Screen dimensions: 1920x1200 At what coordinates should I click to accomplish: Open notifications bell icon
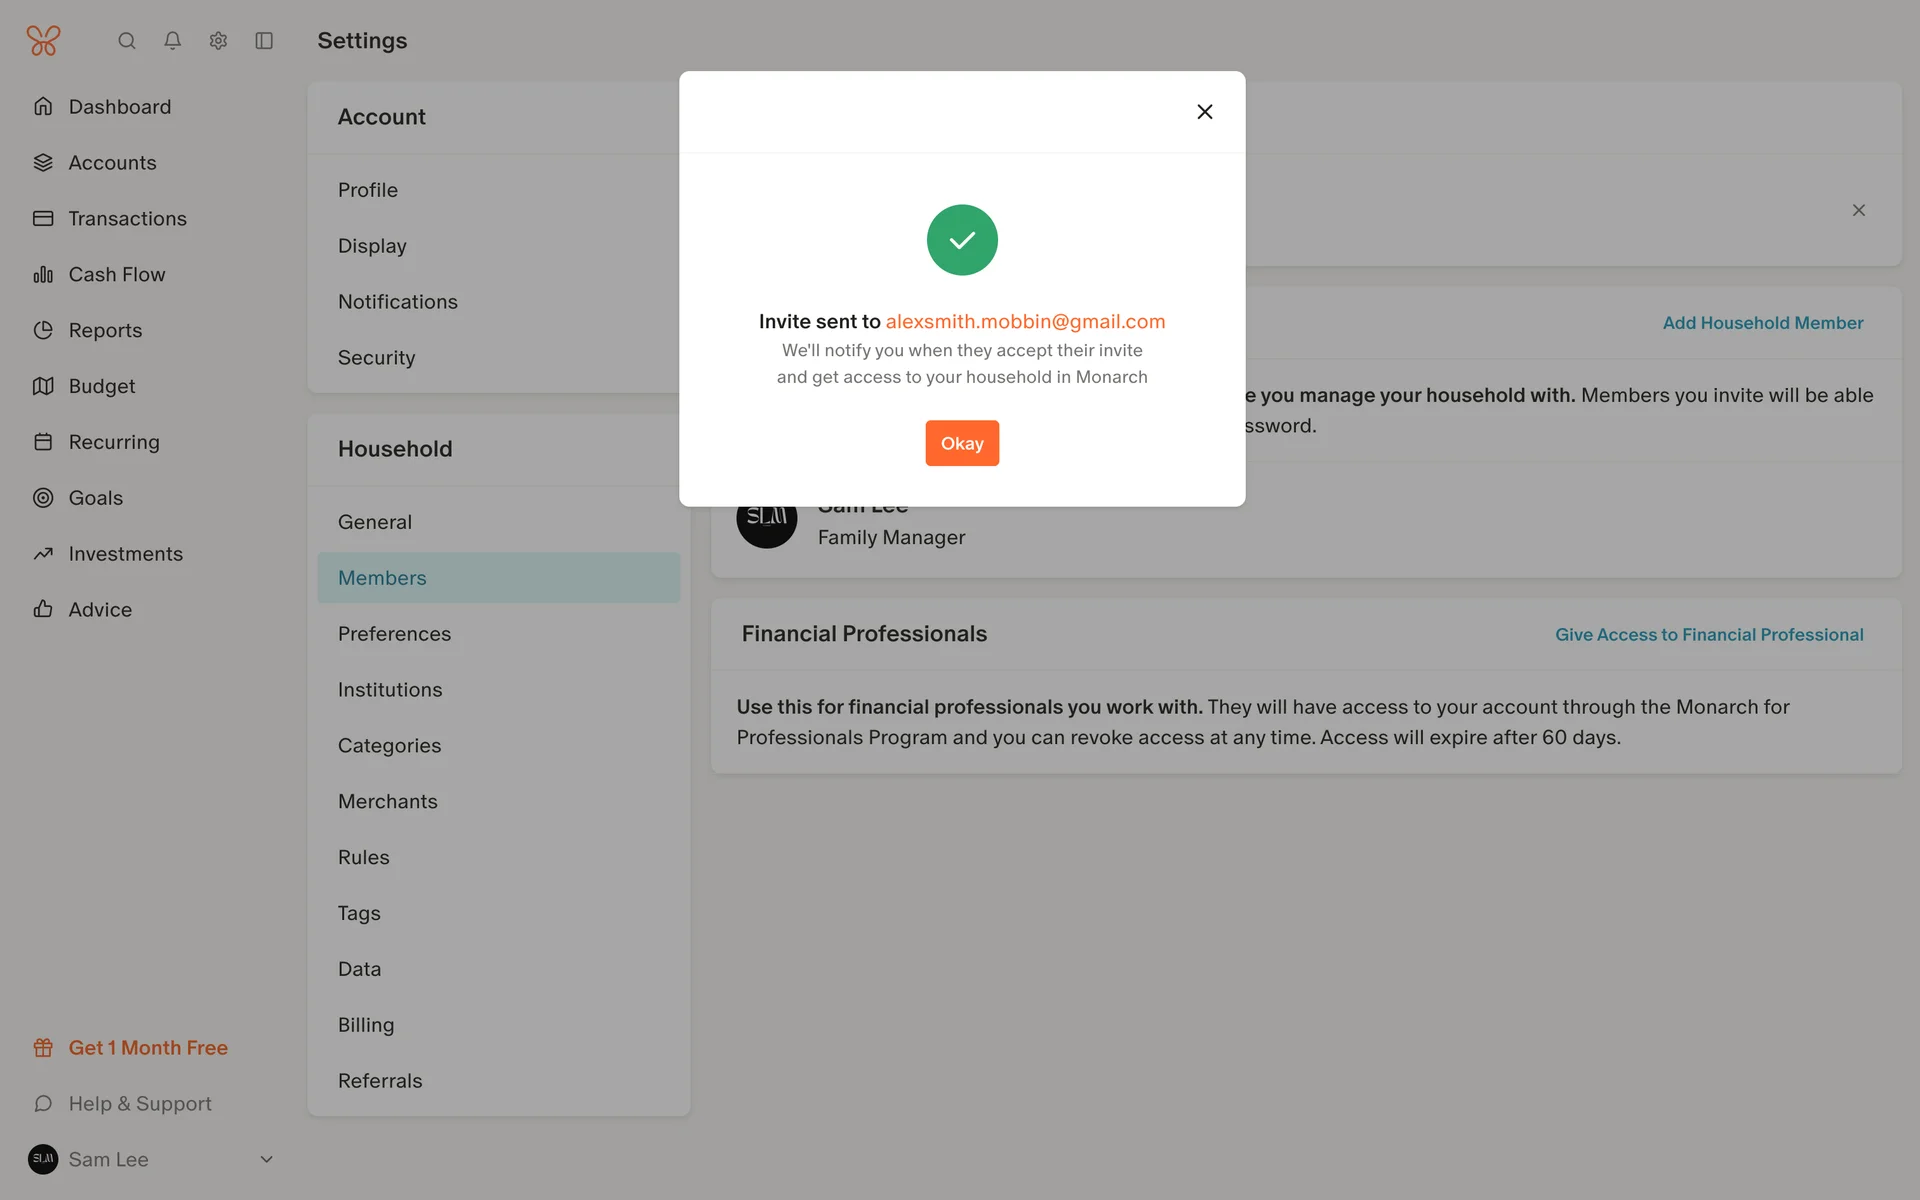tap(173, 41)
